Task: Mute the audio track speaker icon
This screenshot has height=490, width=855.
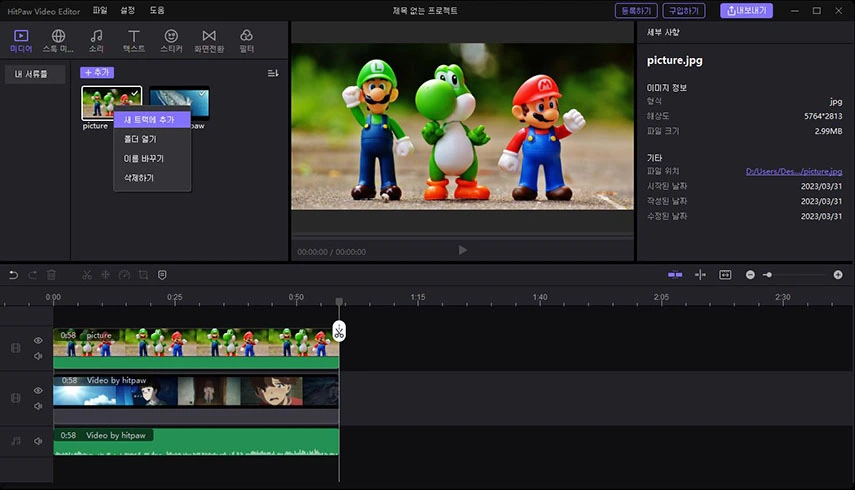Action: [38, 441]
